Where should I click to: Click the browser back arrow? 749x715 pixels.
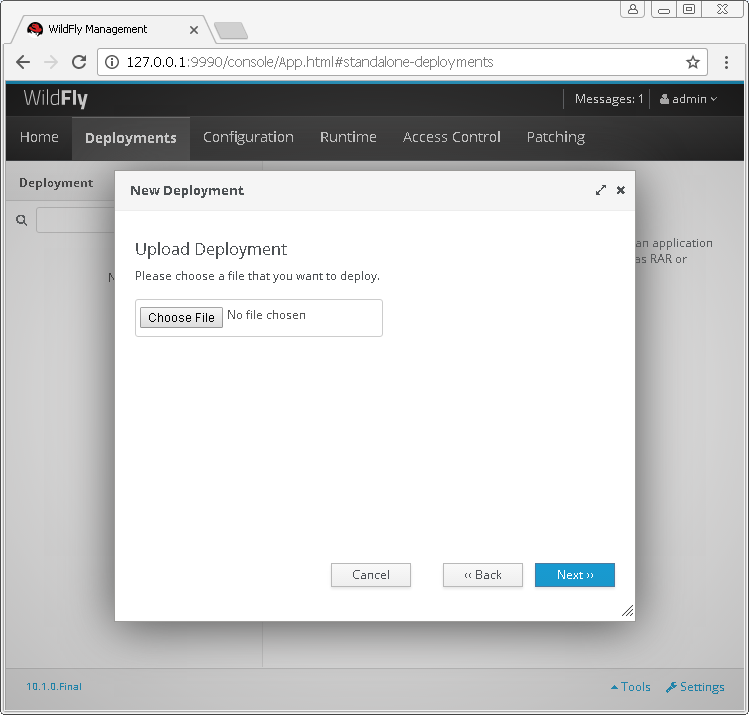(22, 62)
